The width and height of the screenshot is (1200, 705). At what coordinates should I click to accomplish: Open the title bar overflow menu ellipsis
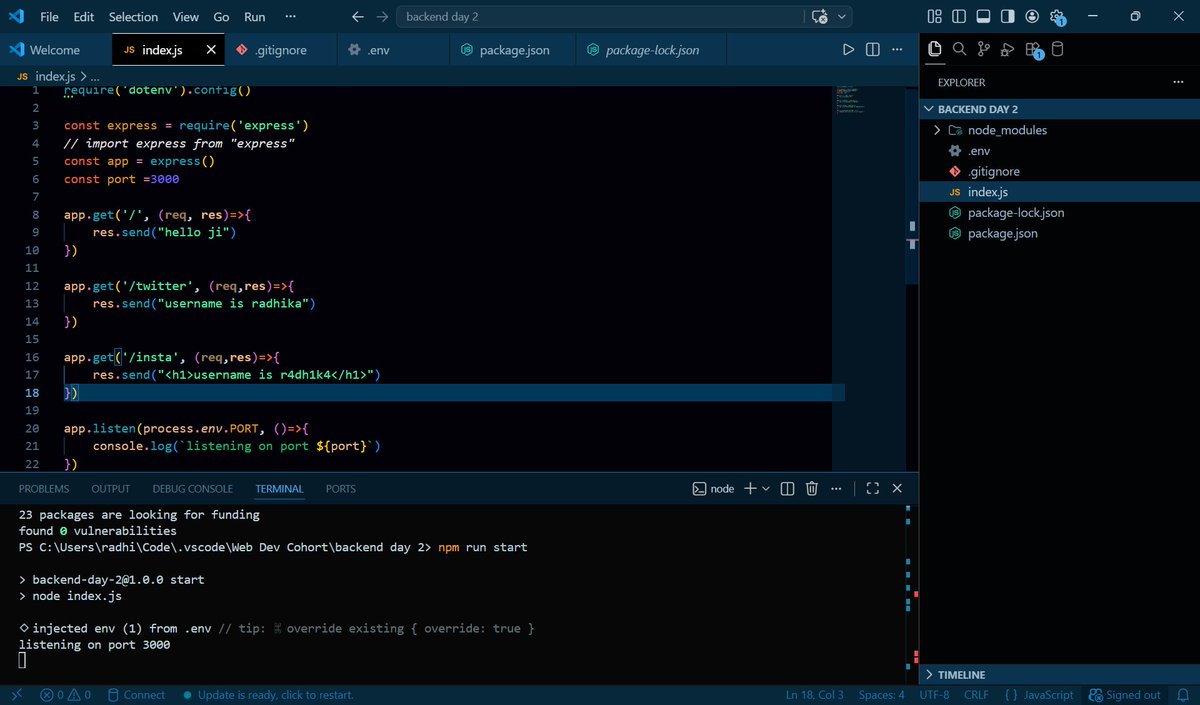(x=290, y=17)
